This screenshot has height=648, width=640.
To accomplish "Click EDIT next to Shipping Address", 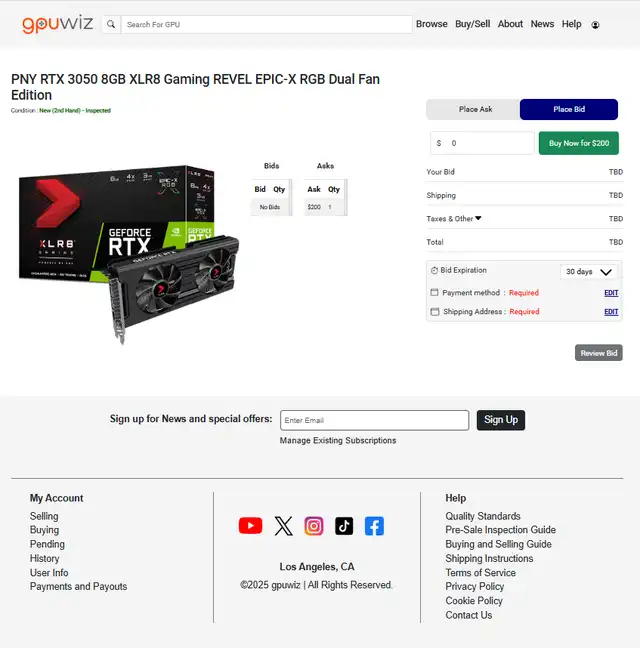I will (x=611, y=312).
